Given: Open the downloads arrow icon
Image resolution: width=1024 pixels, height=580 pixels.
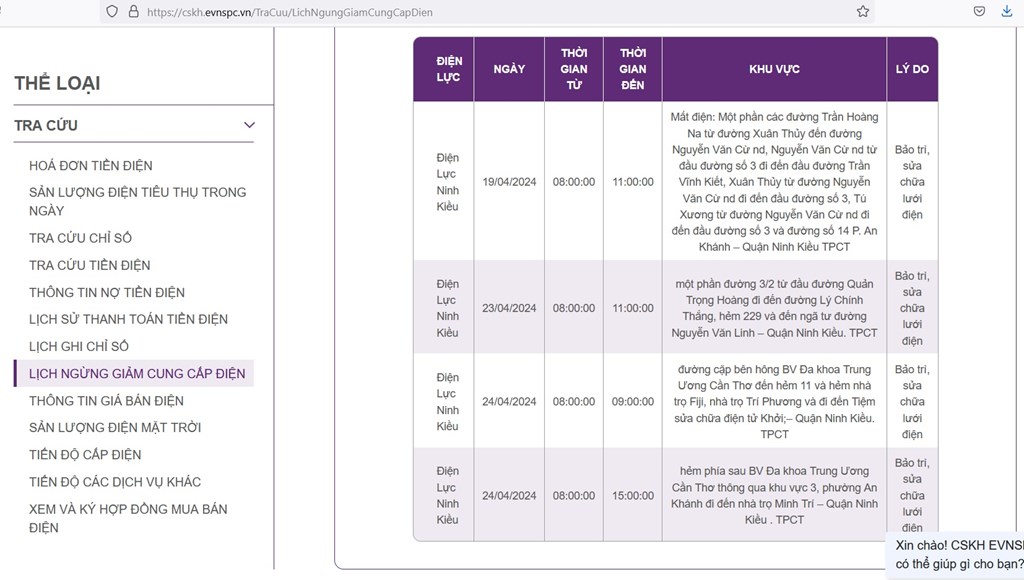Looking at the screenshot, I should pyautogui.click(x=1006, y=12).
